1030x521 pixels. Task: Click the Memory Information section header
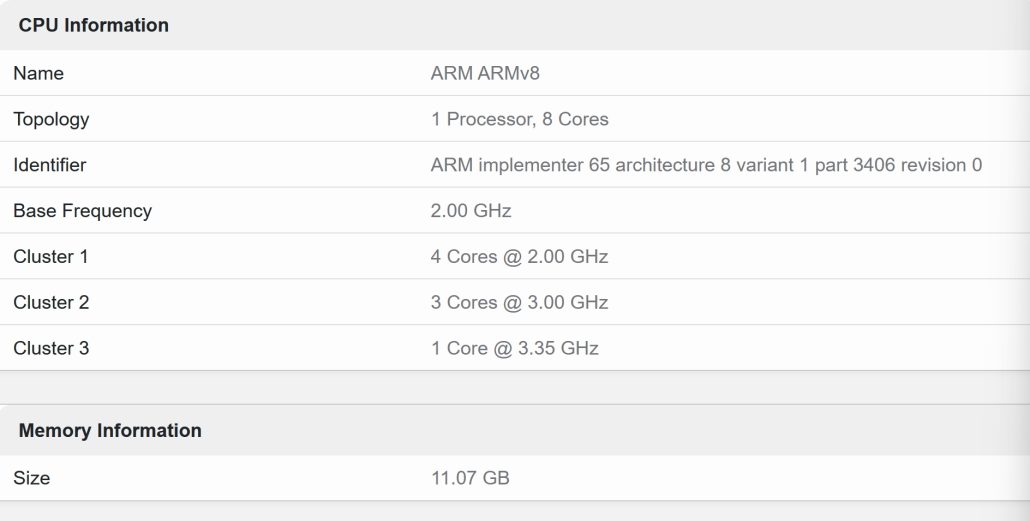point(110,431)
